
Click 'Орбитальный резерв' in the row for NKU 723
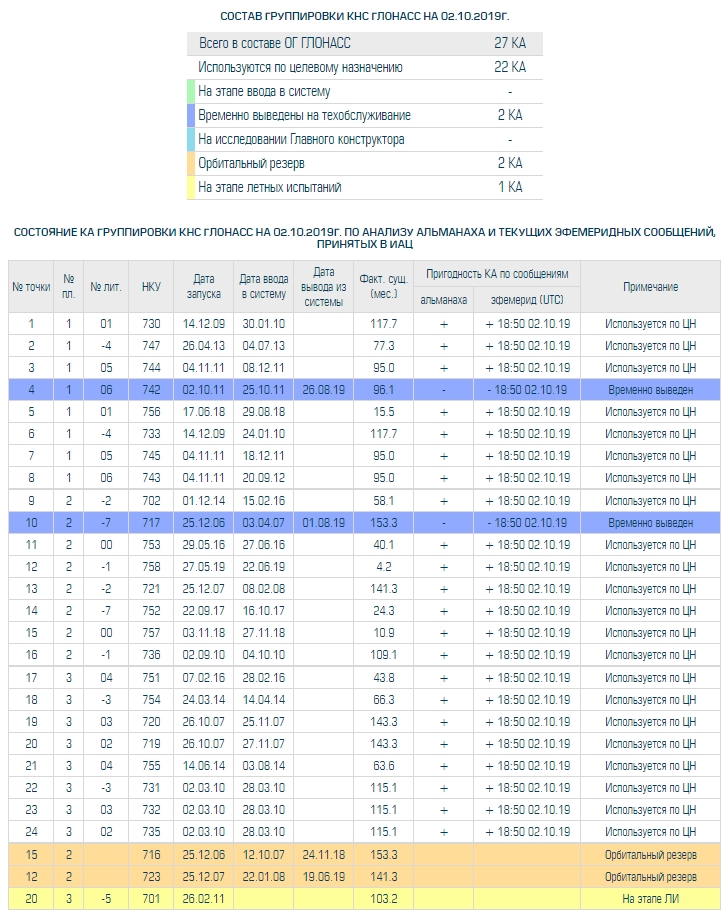coord(650,877)
